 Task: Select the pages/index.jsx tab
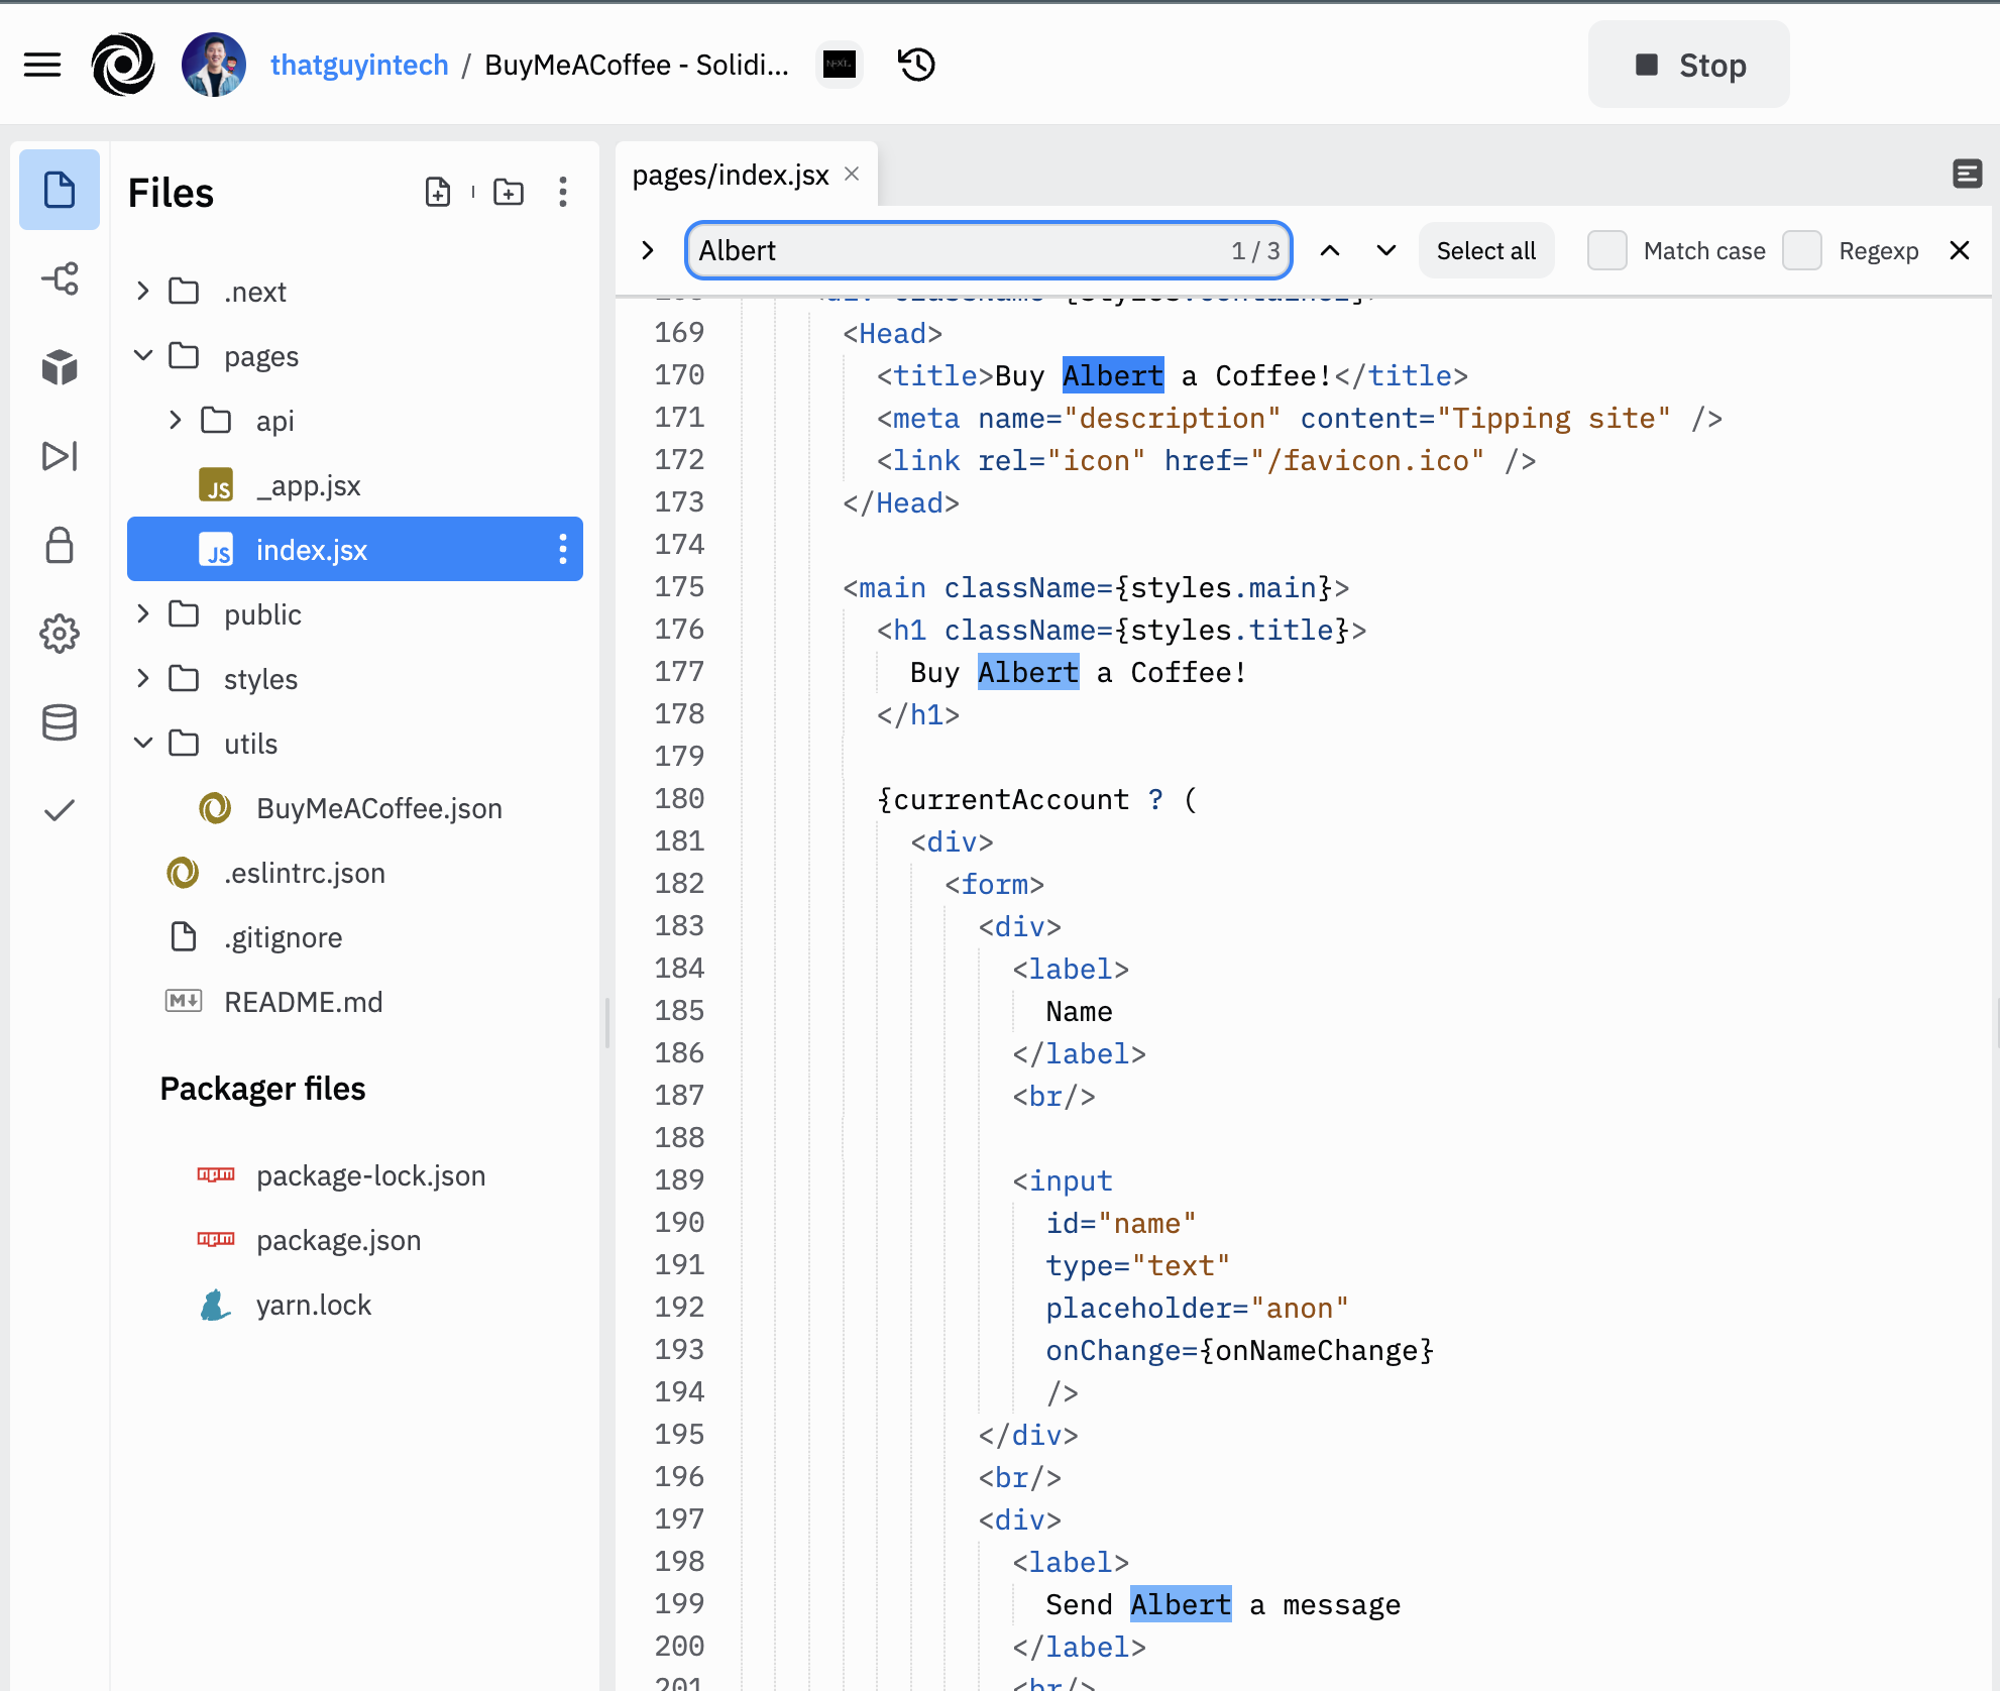pyautogui.click(x=731, y=175)
